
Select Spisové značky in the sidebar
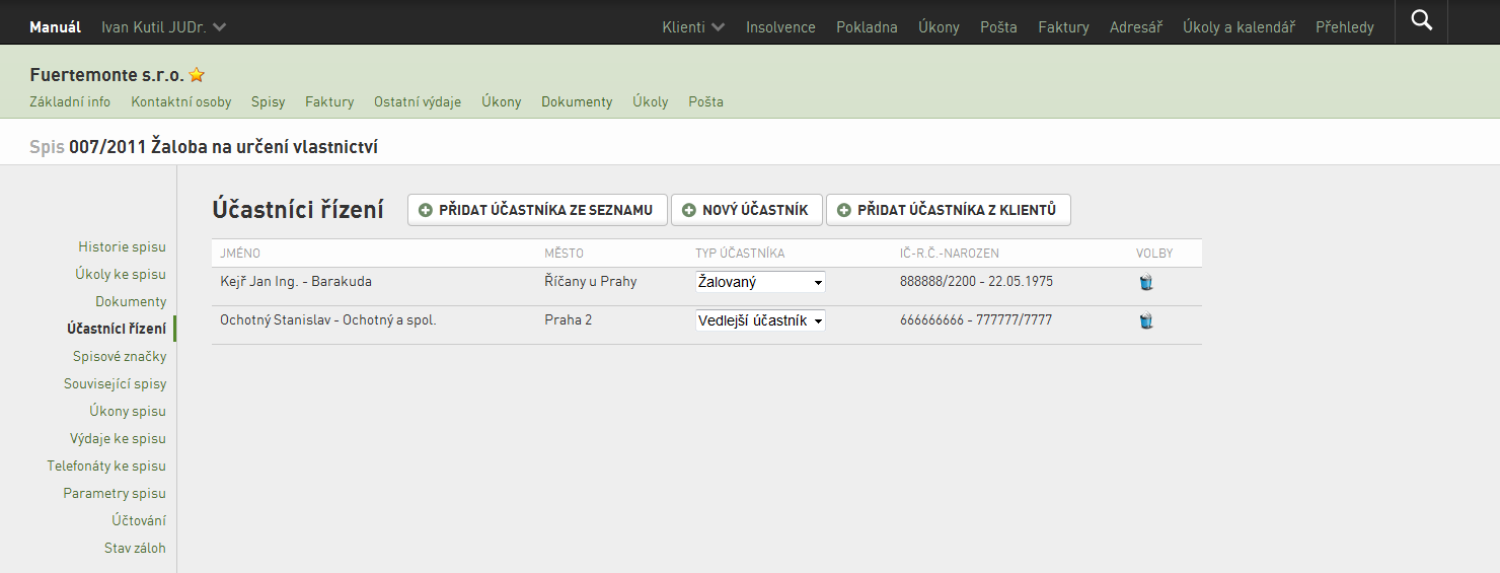point(119,356)
